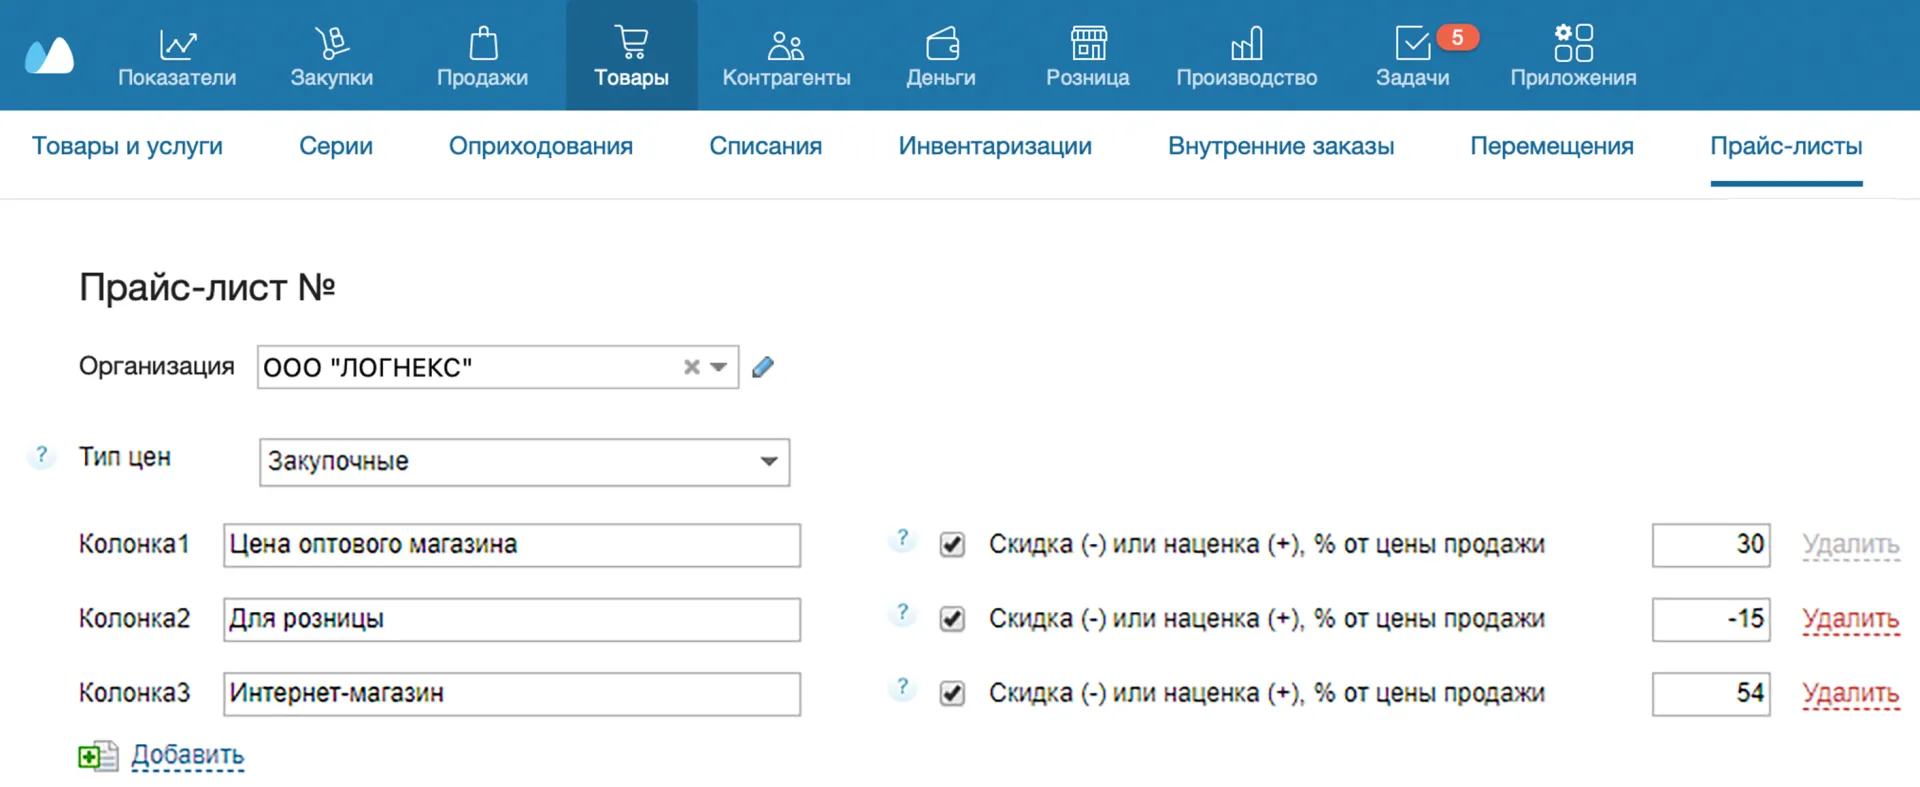
Task: Open the Розница section
Action: point(1088,57)
